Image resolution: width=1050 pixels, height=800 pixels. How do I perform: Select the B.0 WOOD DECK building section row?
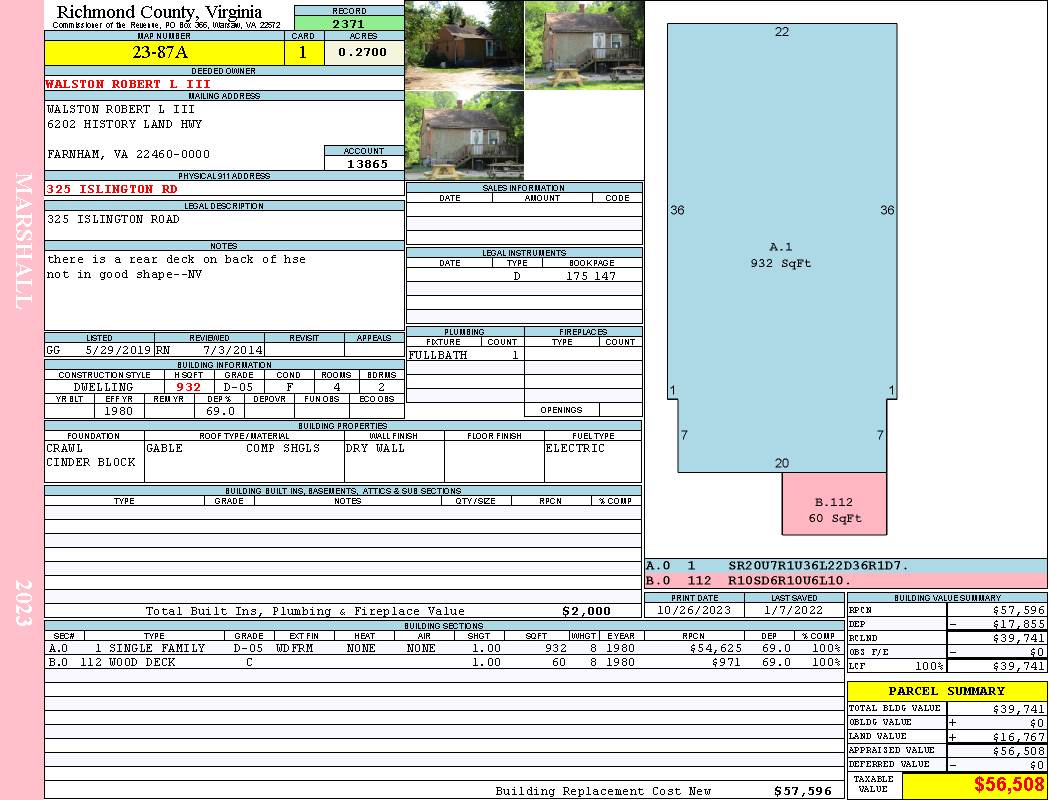pyautogui.click(x=443, y=662)
